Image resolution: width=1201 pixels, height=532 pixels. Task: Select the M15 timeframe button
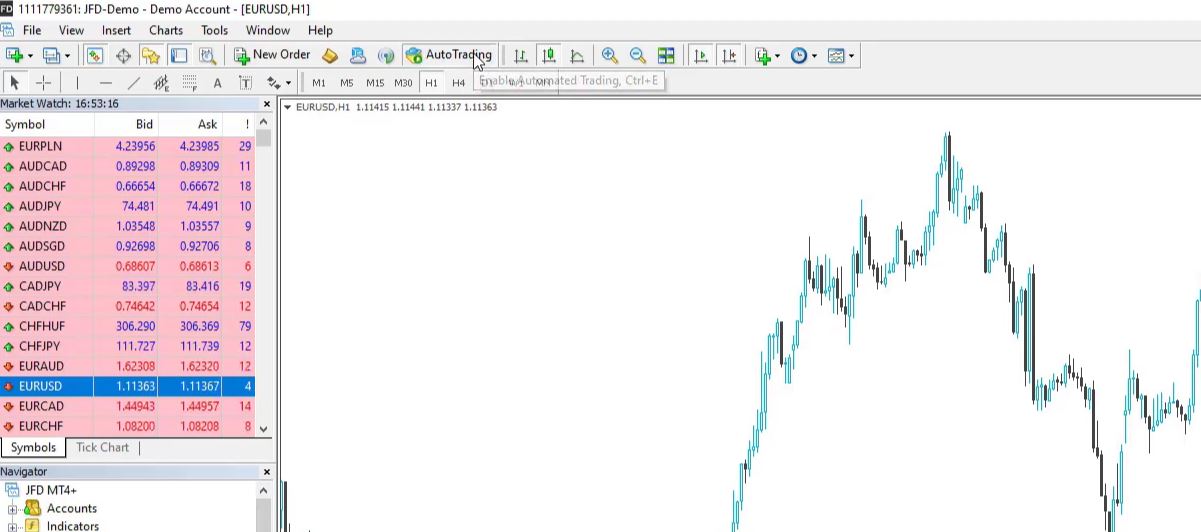pyautogui.click(x=375, y=83)
